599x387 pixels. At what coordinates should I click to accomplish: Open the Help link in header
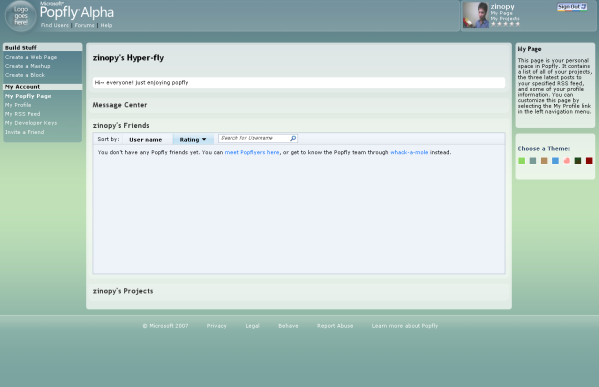(x=106, y=25)
